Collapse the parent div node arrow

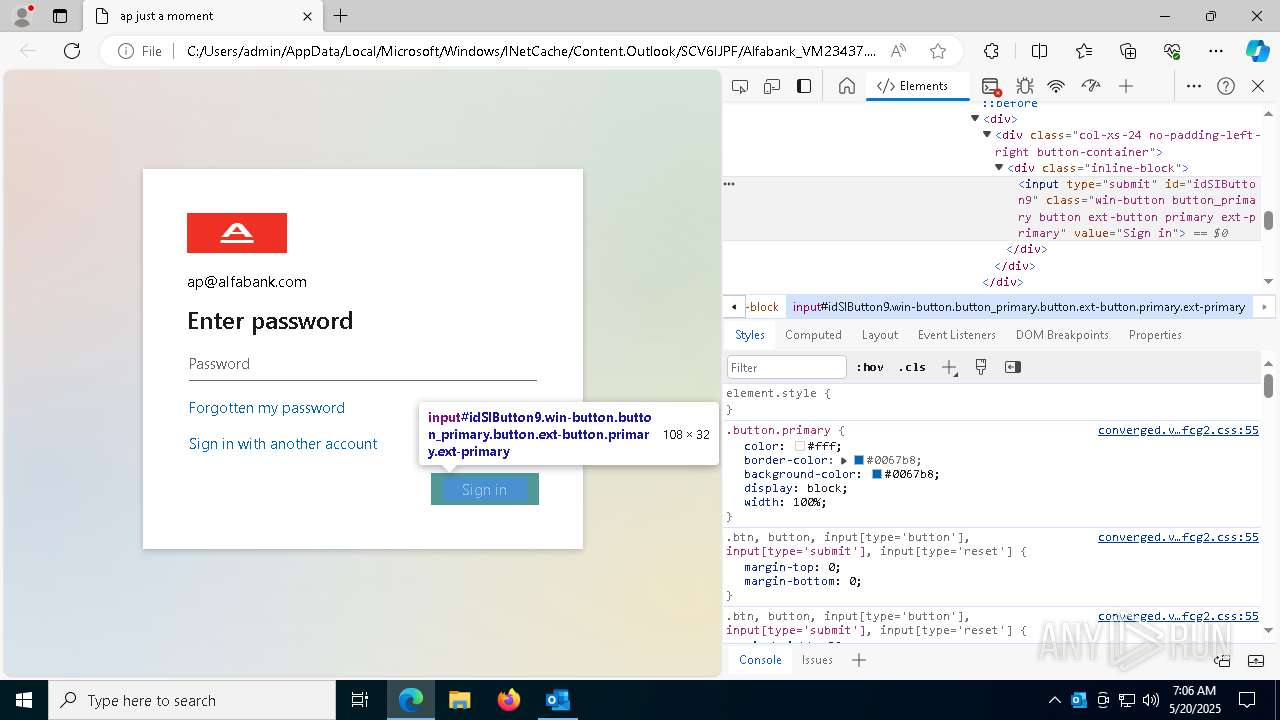click(975, 119)
